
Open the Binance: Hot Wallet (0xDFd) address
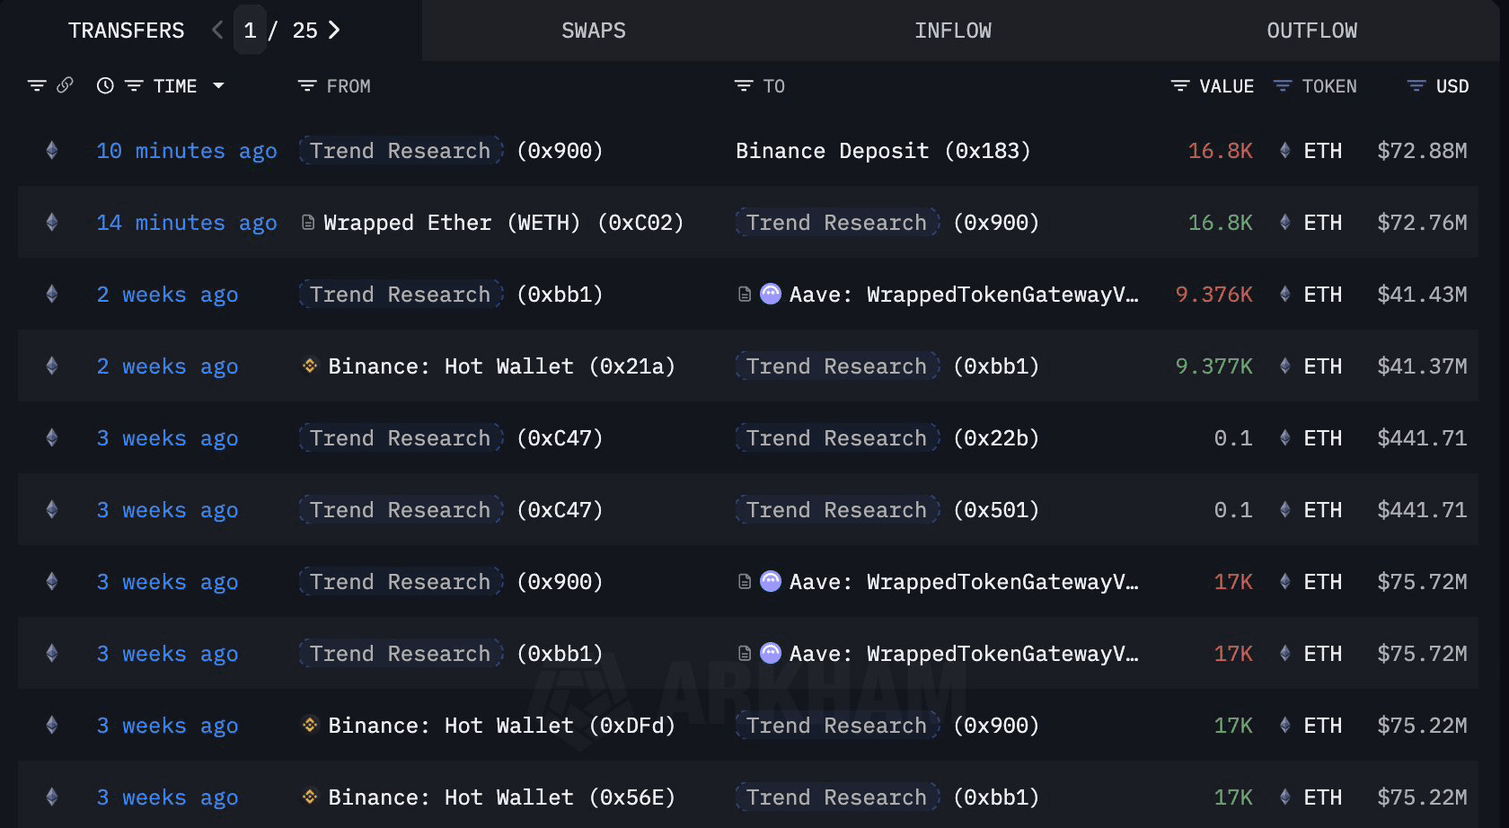[502, 726]
